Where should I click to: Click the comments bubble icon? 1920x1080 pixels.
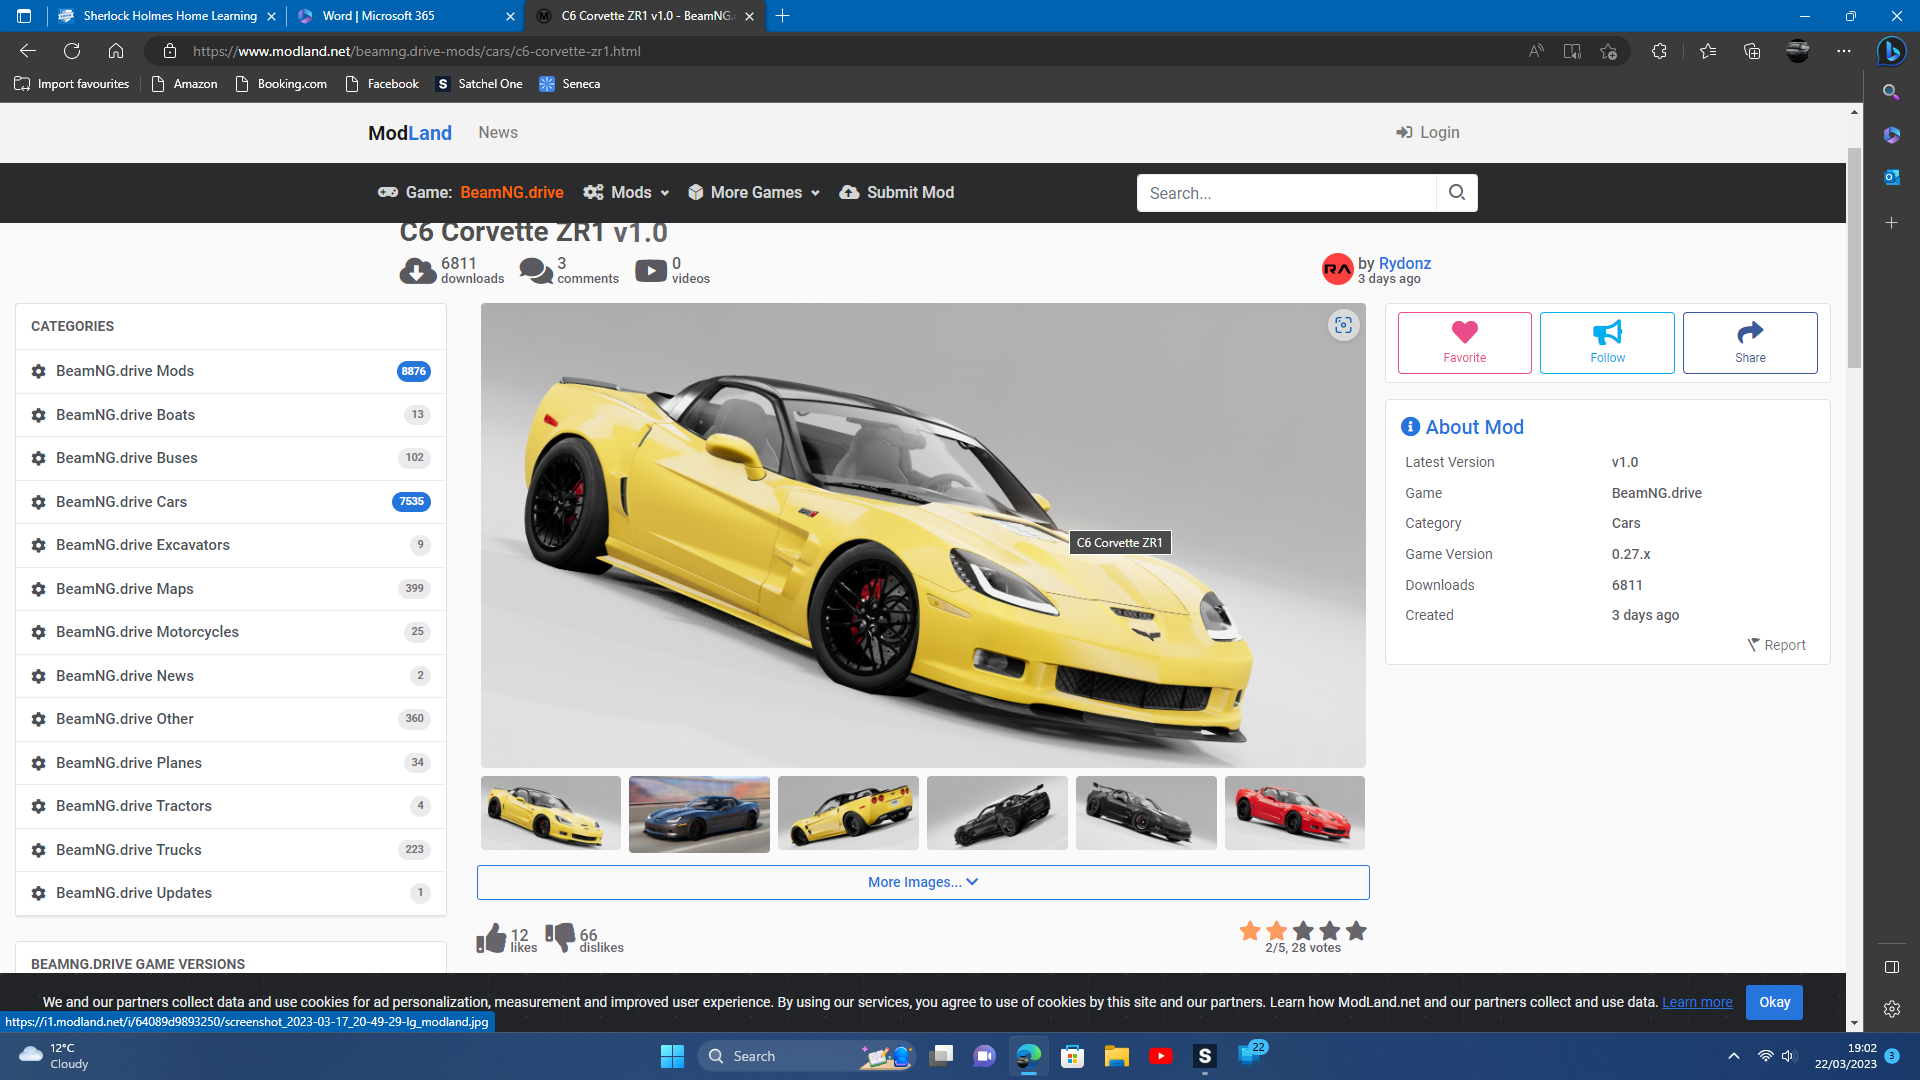tap(536, 271)
